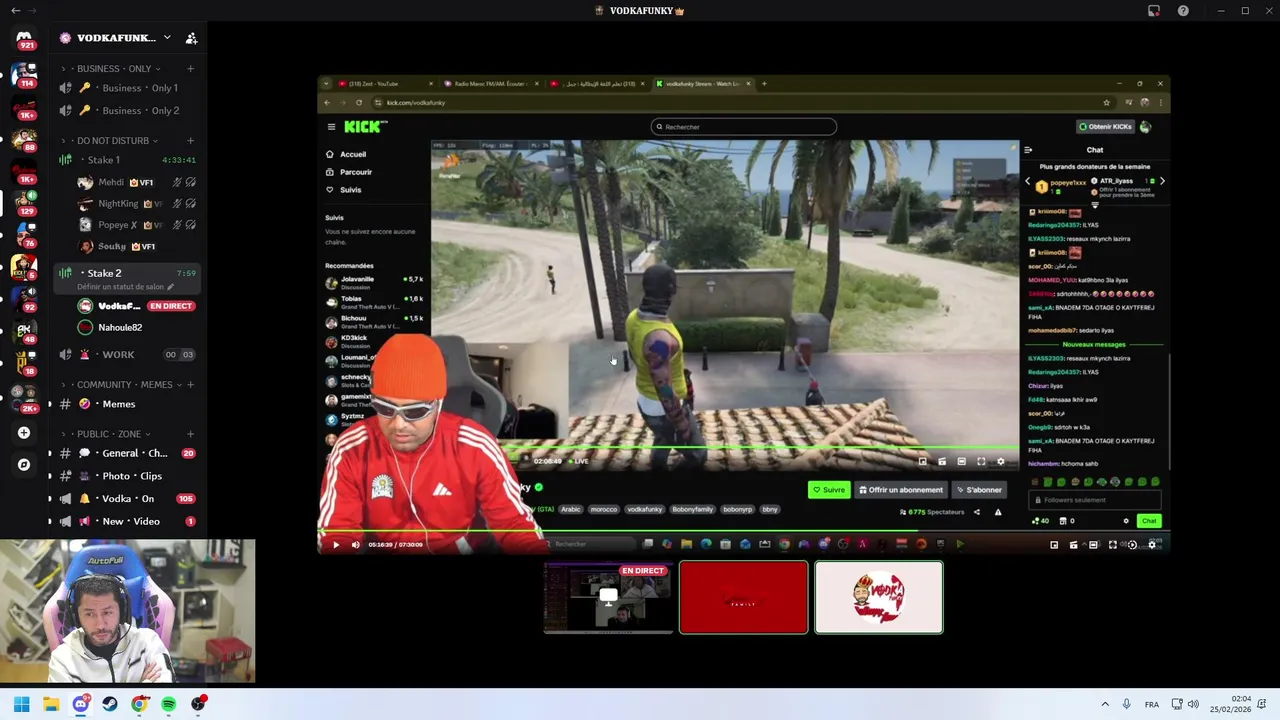Select user Popeye X in Stake 1
The image size is (1280, 720).
click(135, 225)
